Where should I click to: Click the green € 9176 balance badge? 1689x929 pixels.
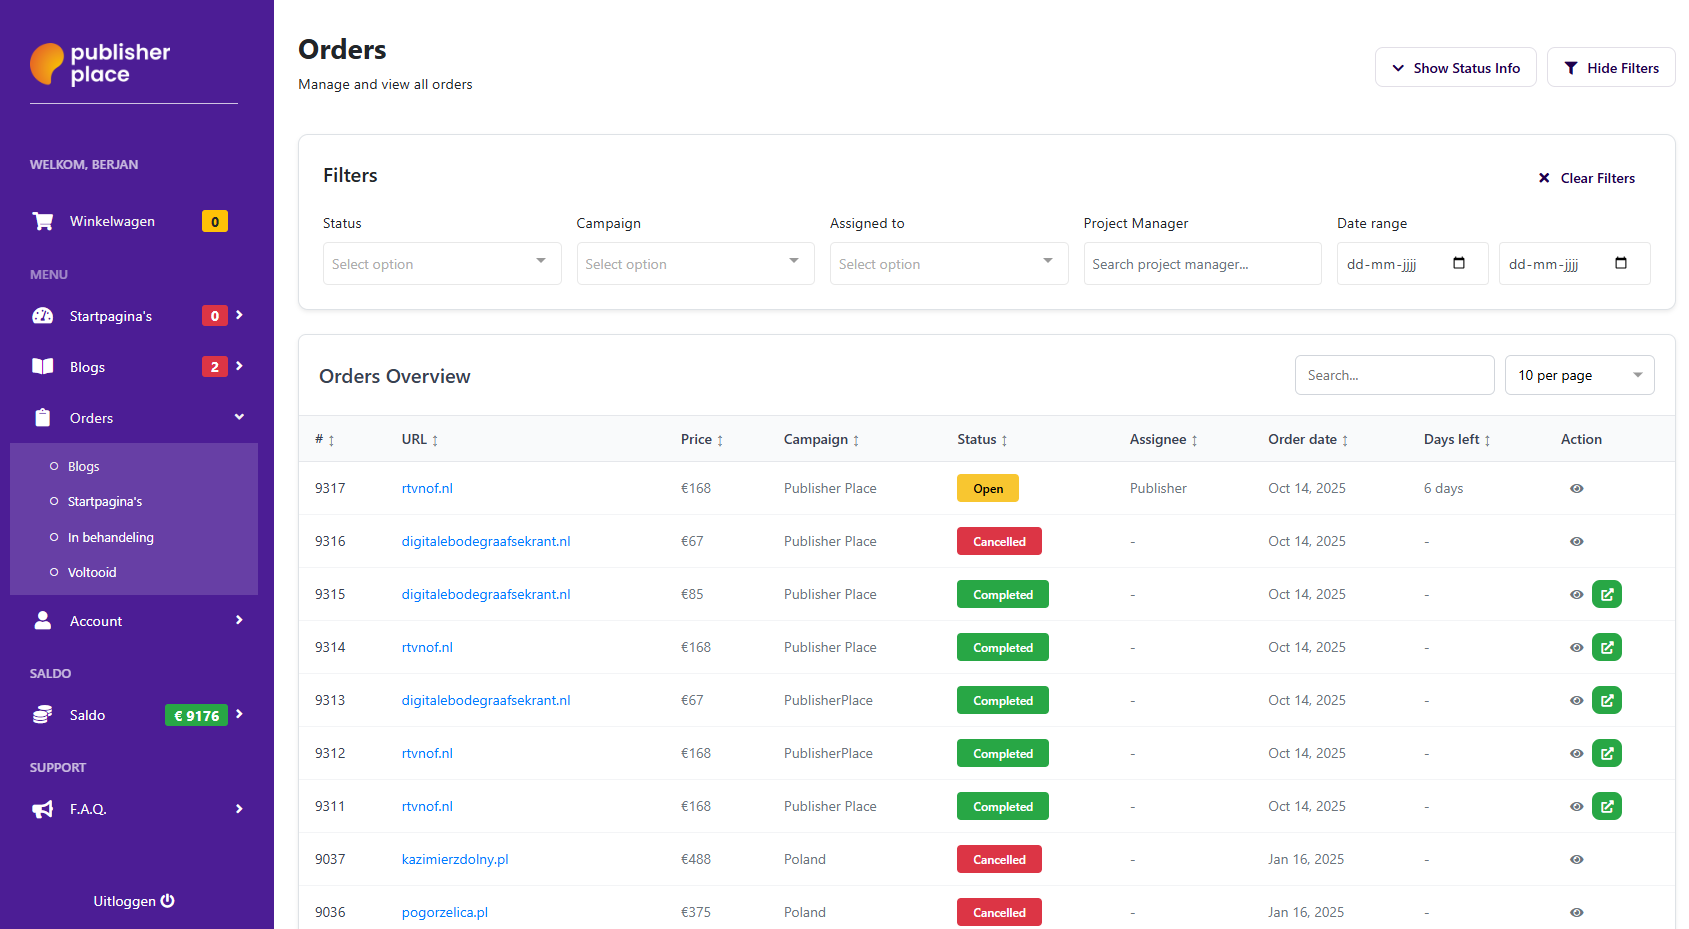196,715
